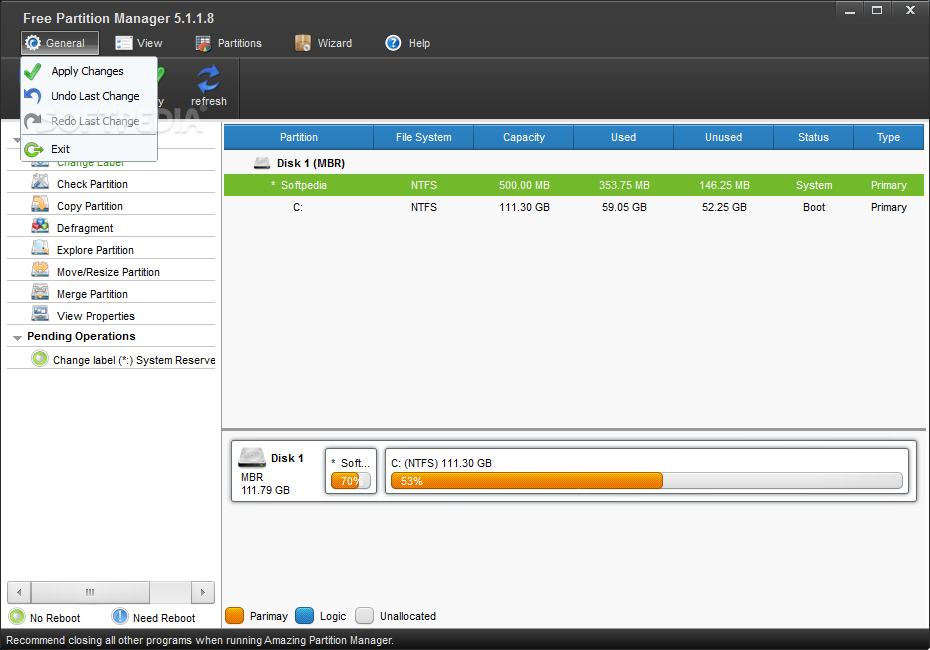
Task: Click the 353.75 MB used cell
Action: pyautogui.click(x=624, y=185)
